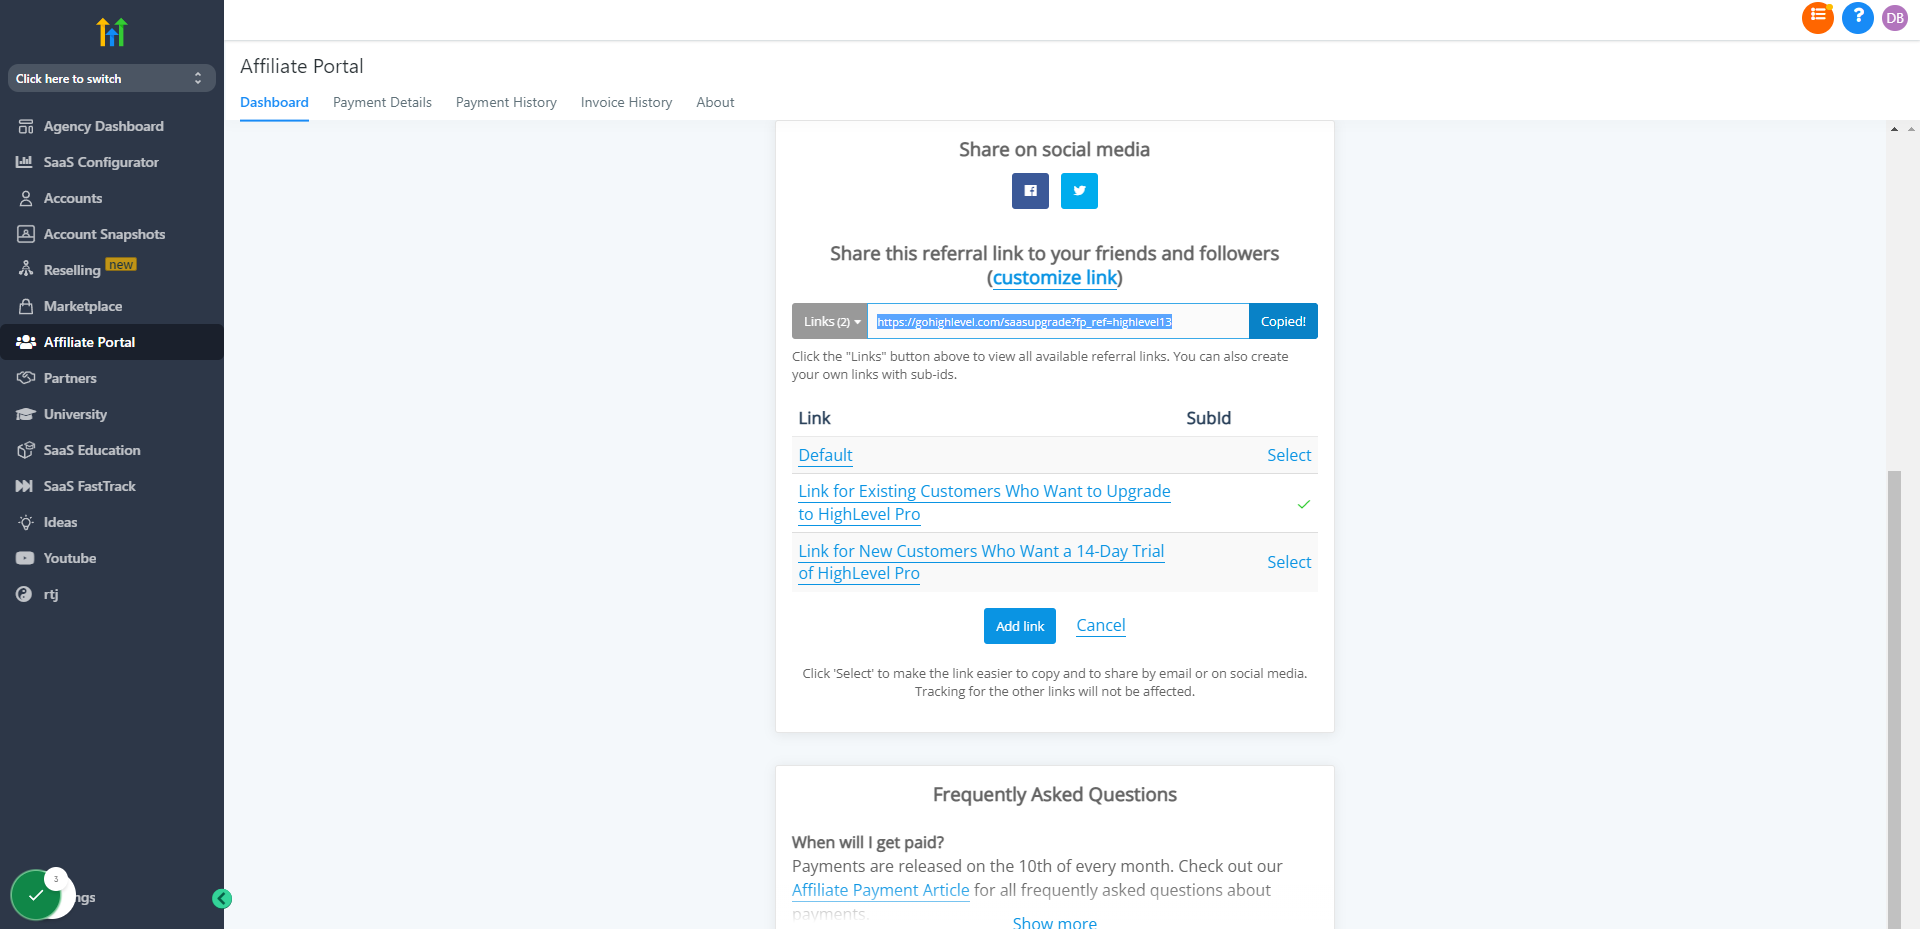Click the Cancel link

[1101, 625]
